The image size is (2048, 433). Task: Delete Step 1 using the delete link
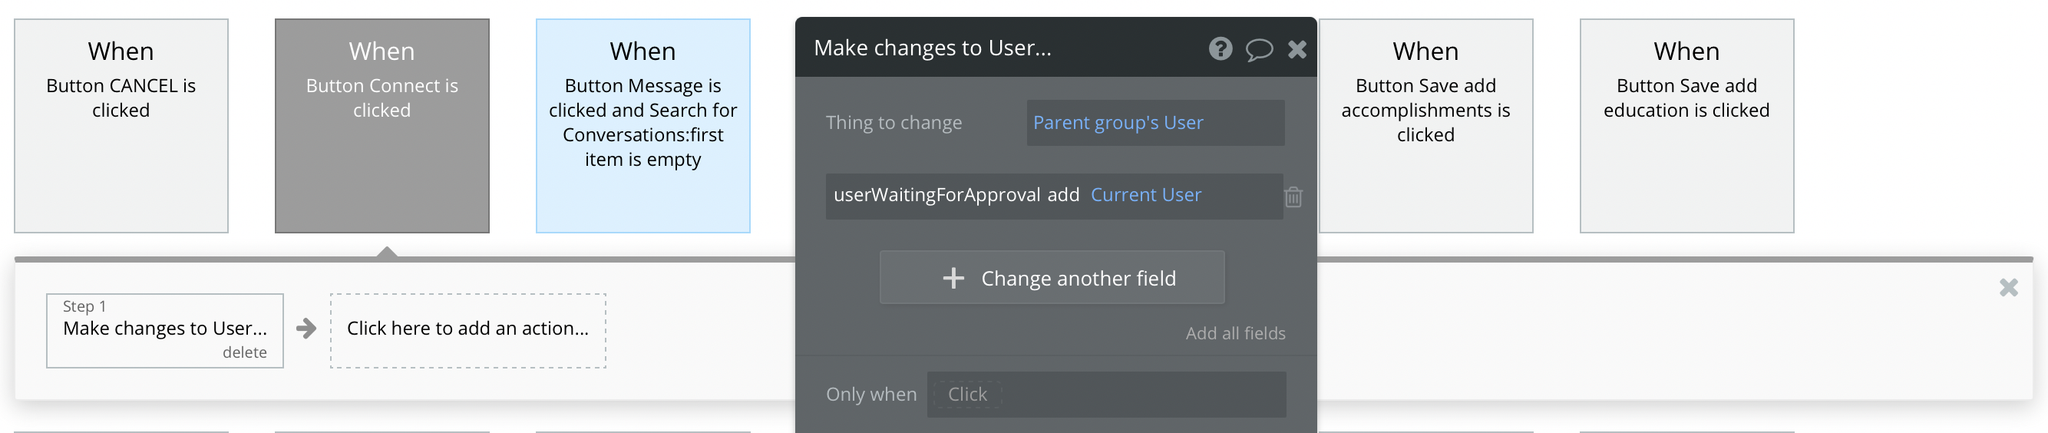tap(244, 352)
